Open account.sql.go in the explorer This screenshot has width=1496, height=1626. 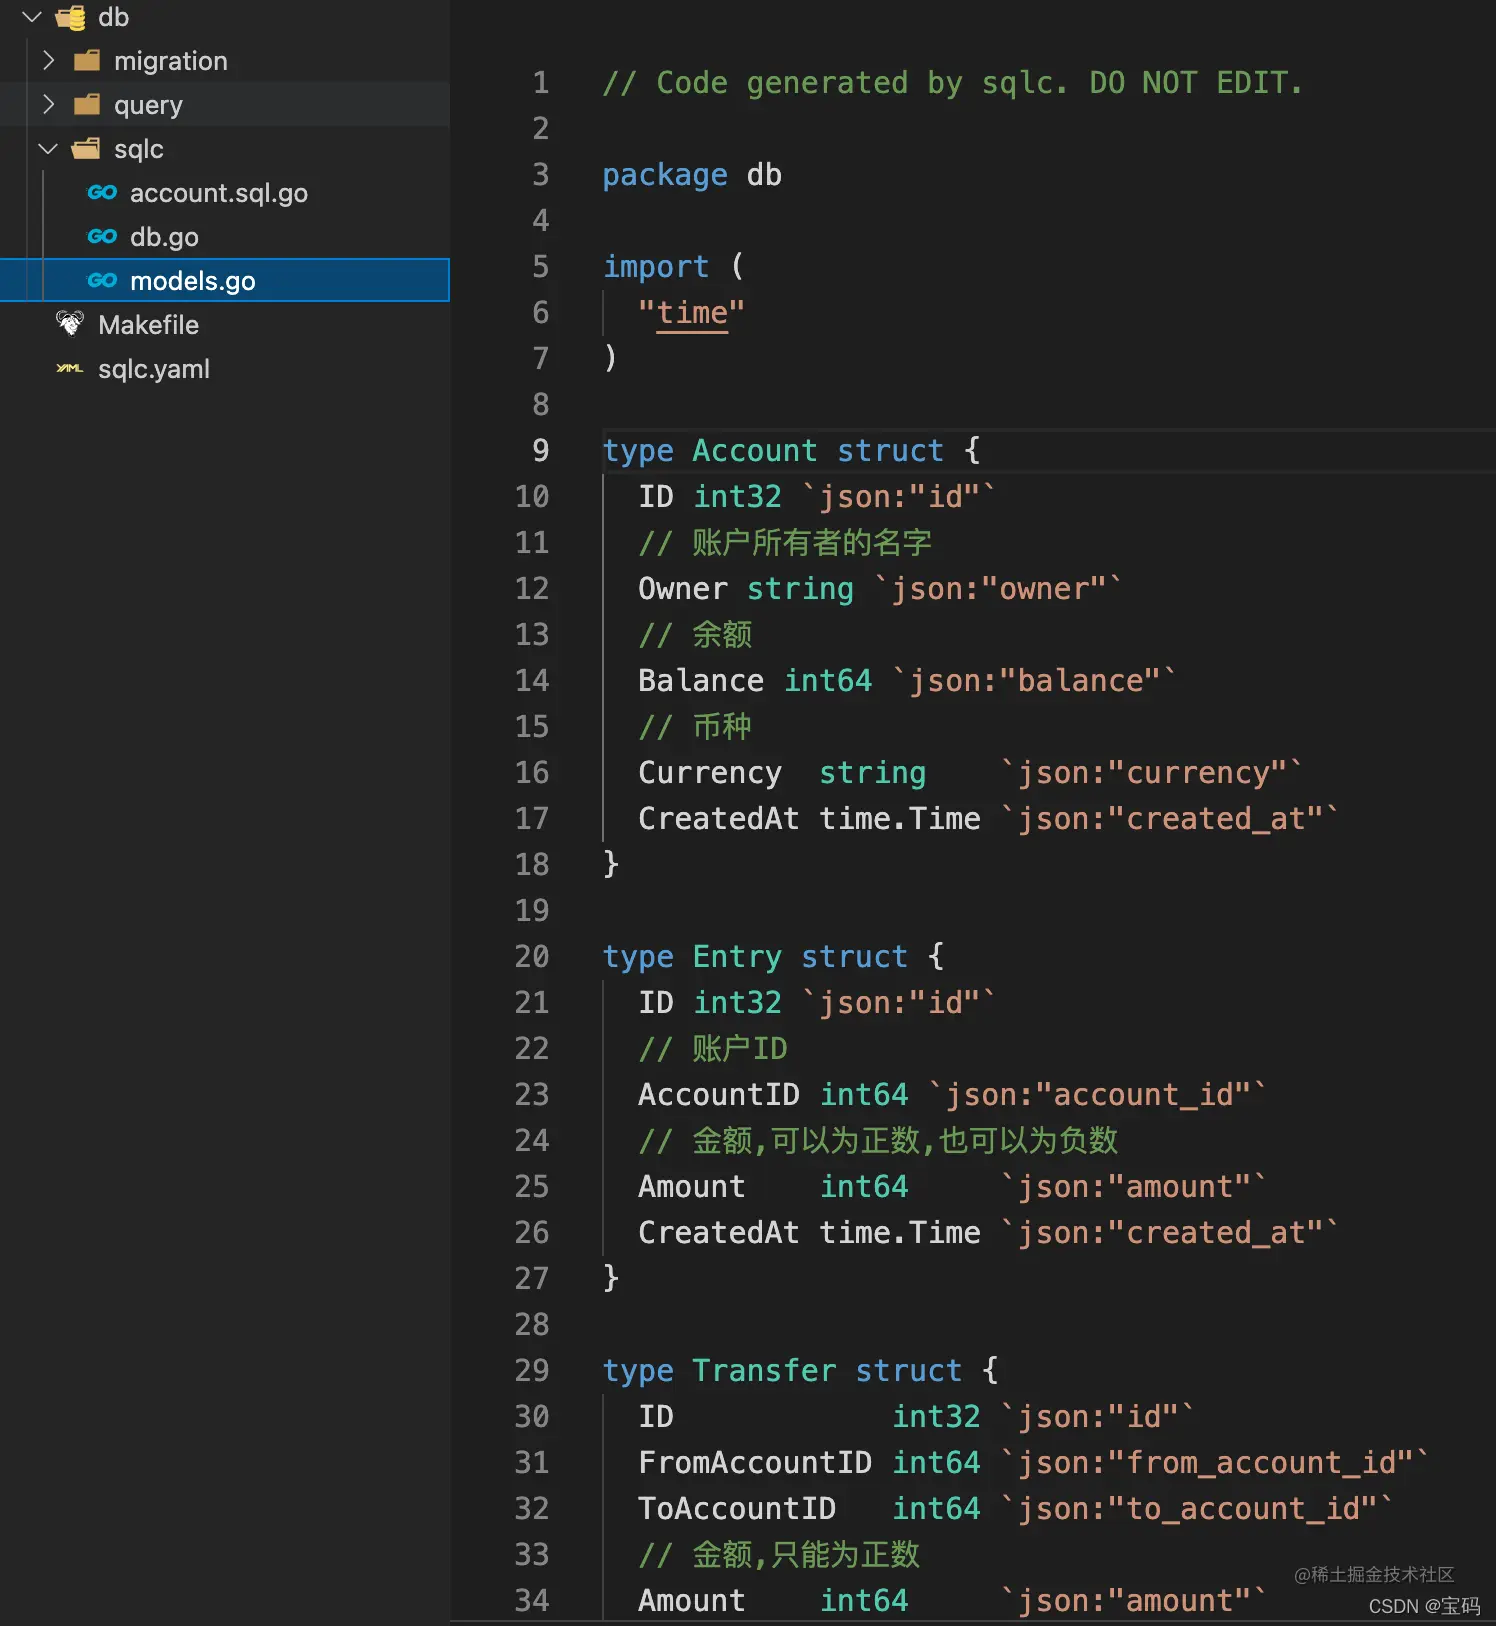pyautogui.click(x=219, y=193)
